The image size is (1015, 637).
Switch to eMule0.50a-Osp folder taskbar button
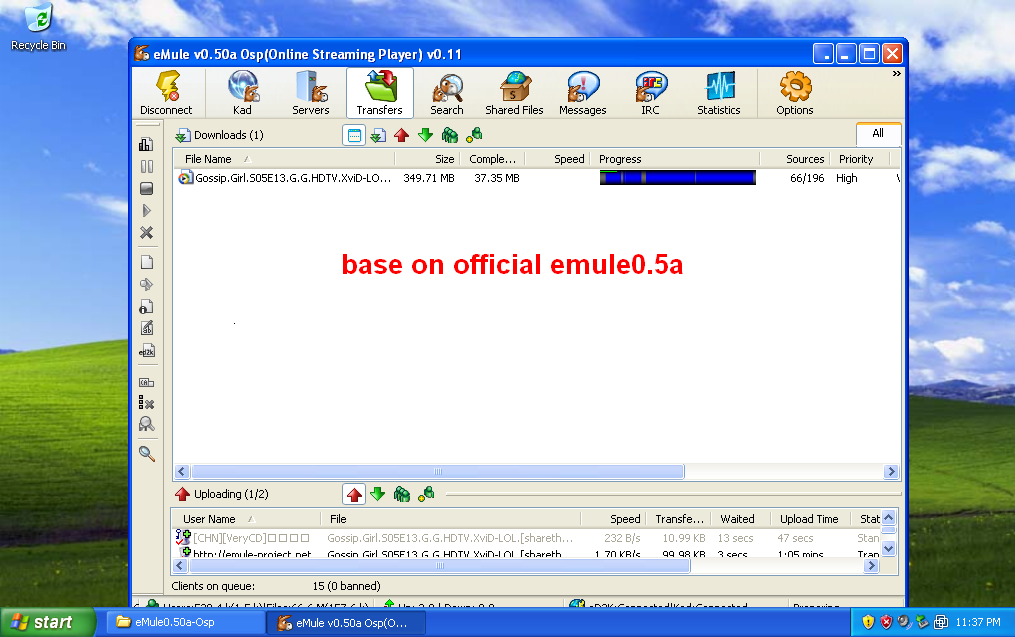click(184, 623)
